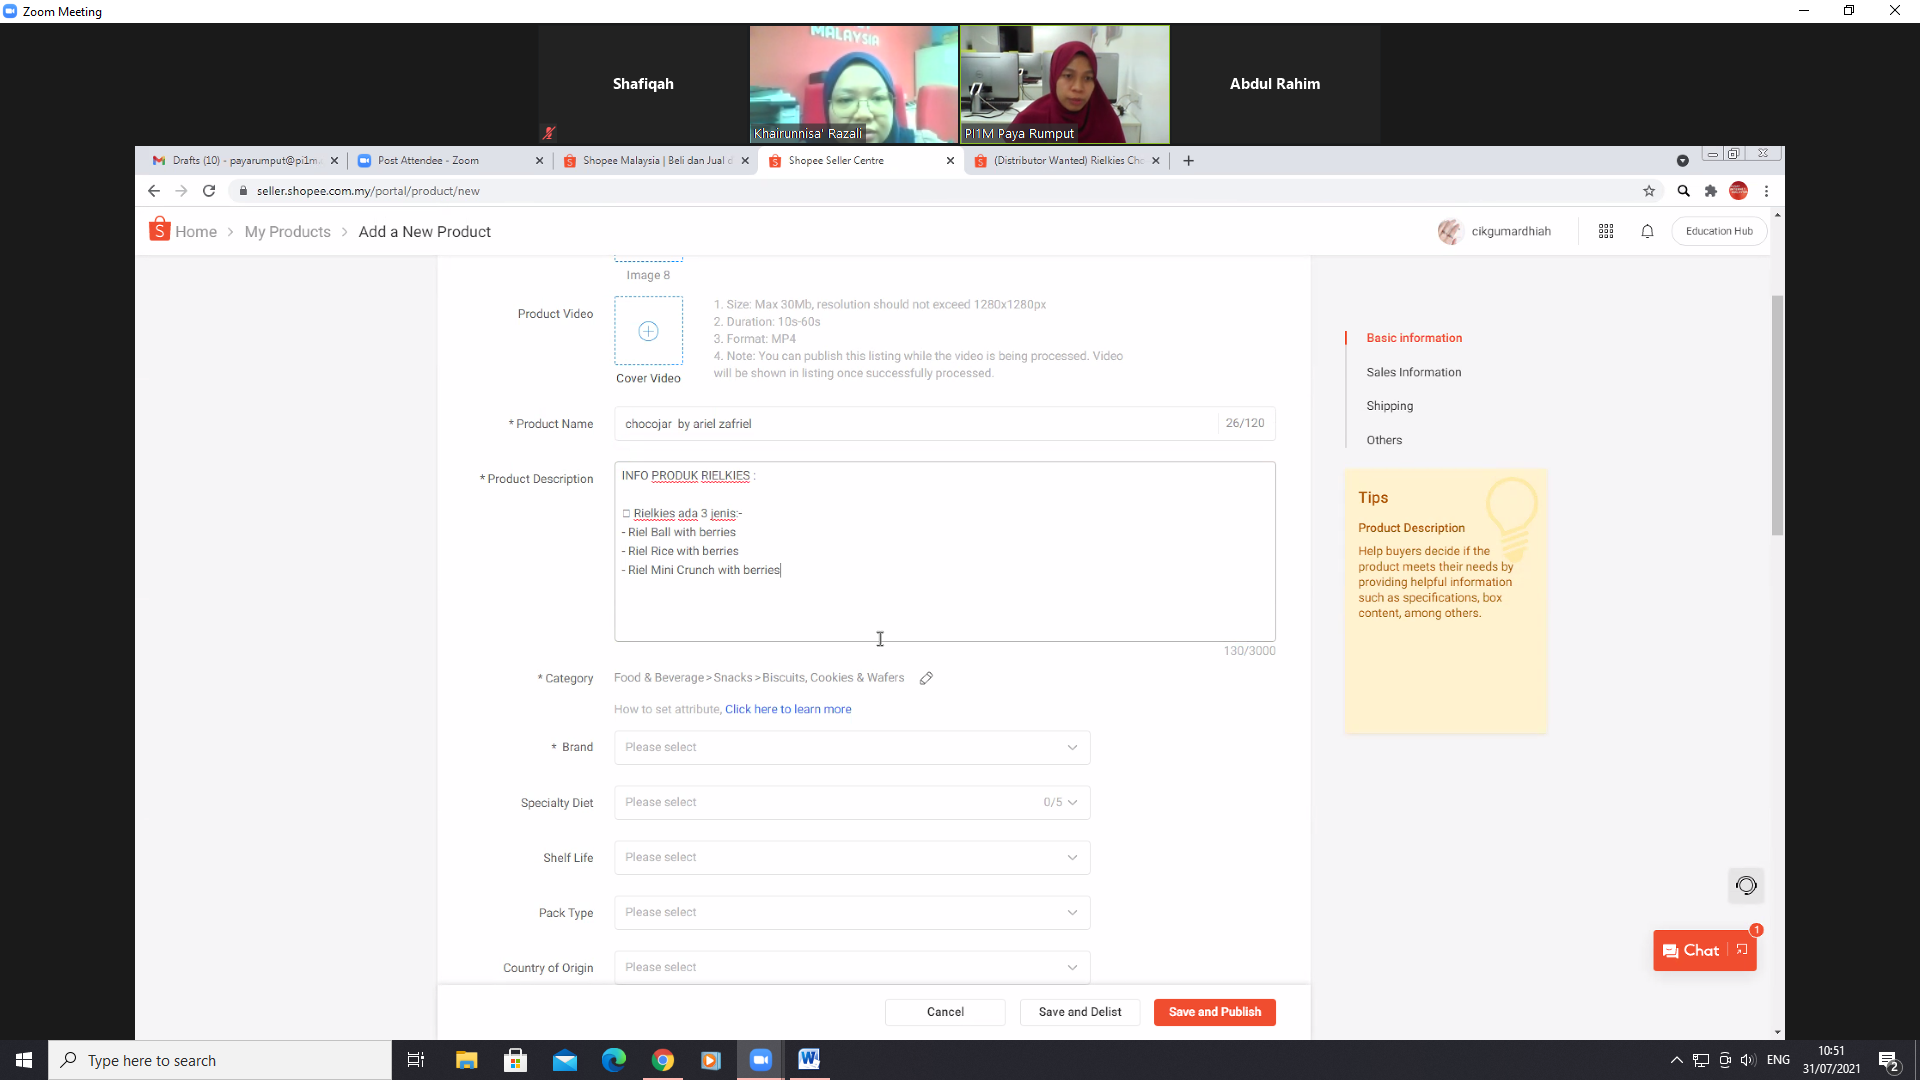
Task: Open Microsoft Store from taskbar
Action: 515,1060
